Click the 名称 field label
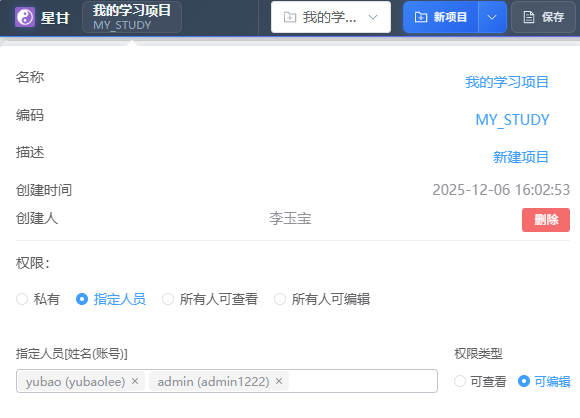 click(x=30, y=77)
